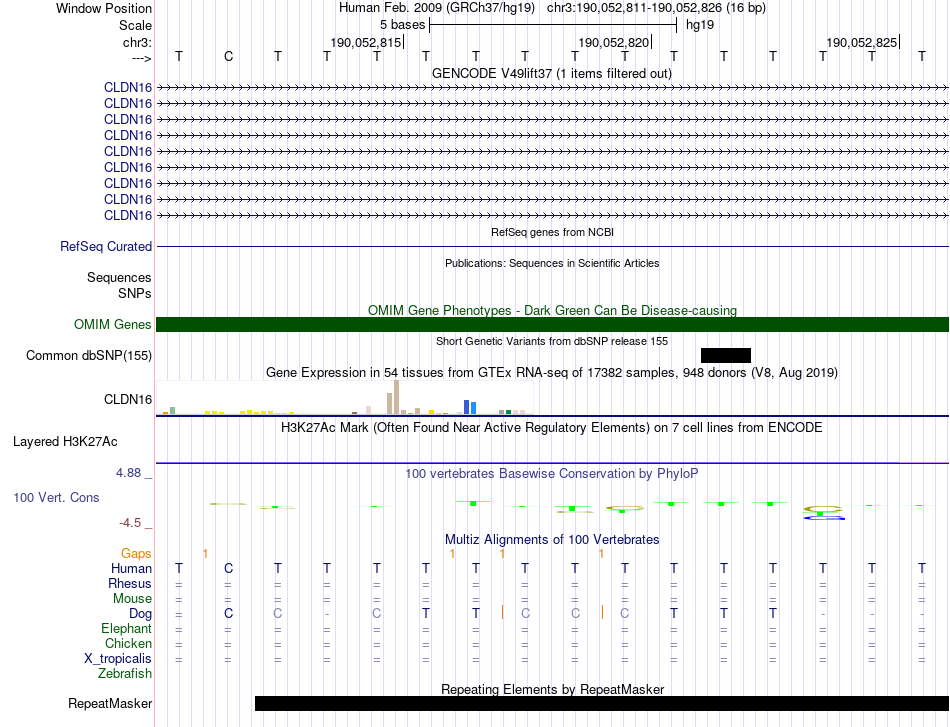Viewport: 950px width, 727px height.
Task: Click the Layered H3K27Ac track label
Action: pyautogui.click(x=65, y=442)
